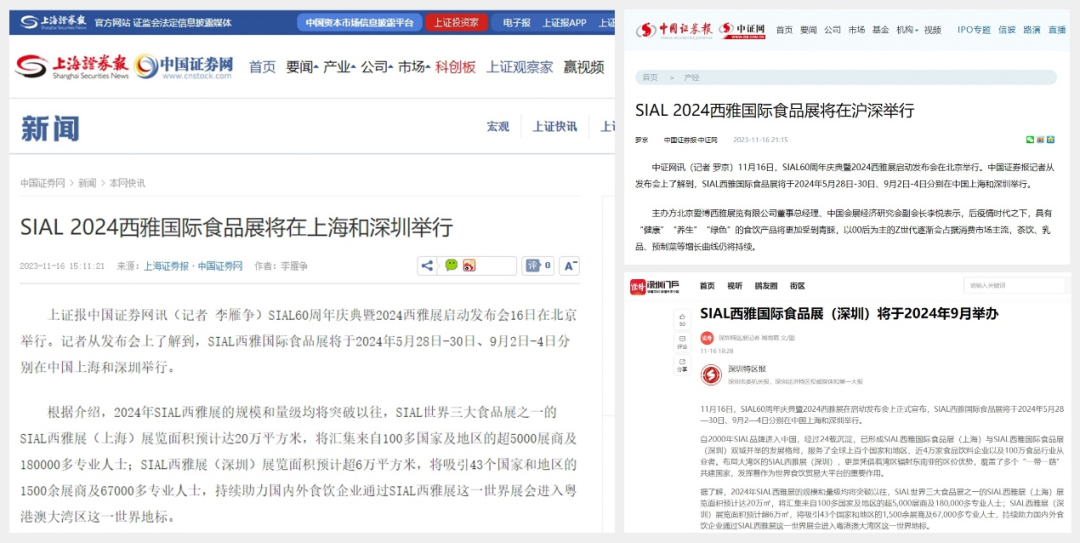Expand the 机构 dropdown in 中证网 navigation
Image resolution: width=1080 pixels, height=543 pixels.
[907, 30]
